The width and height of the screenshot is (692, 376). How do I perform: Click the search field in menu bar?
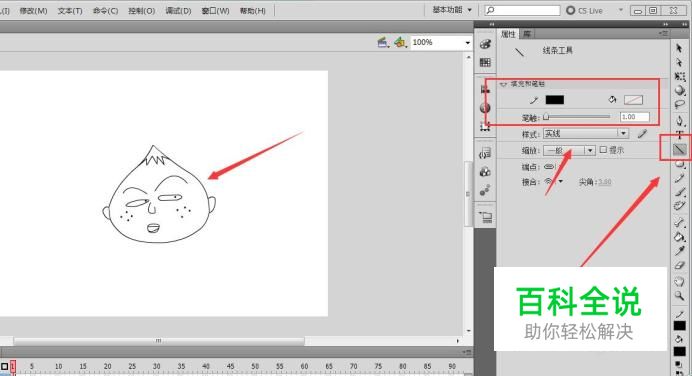point(522,10)
